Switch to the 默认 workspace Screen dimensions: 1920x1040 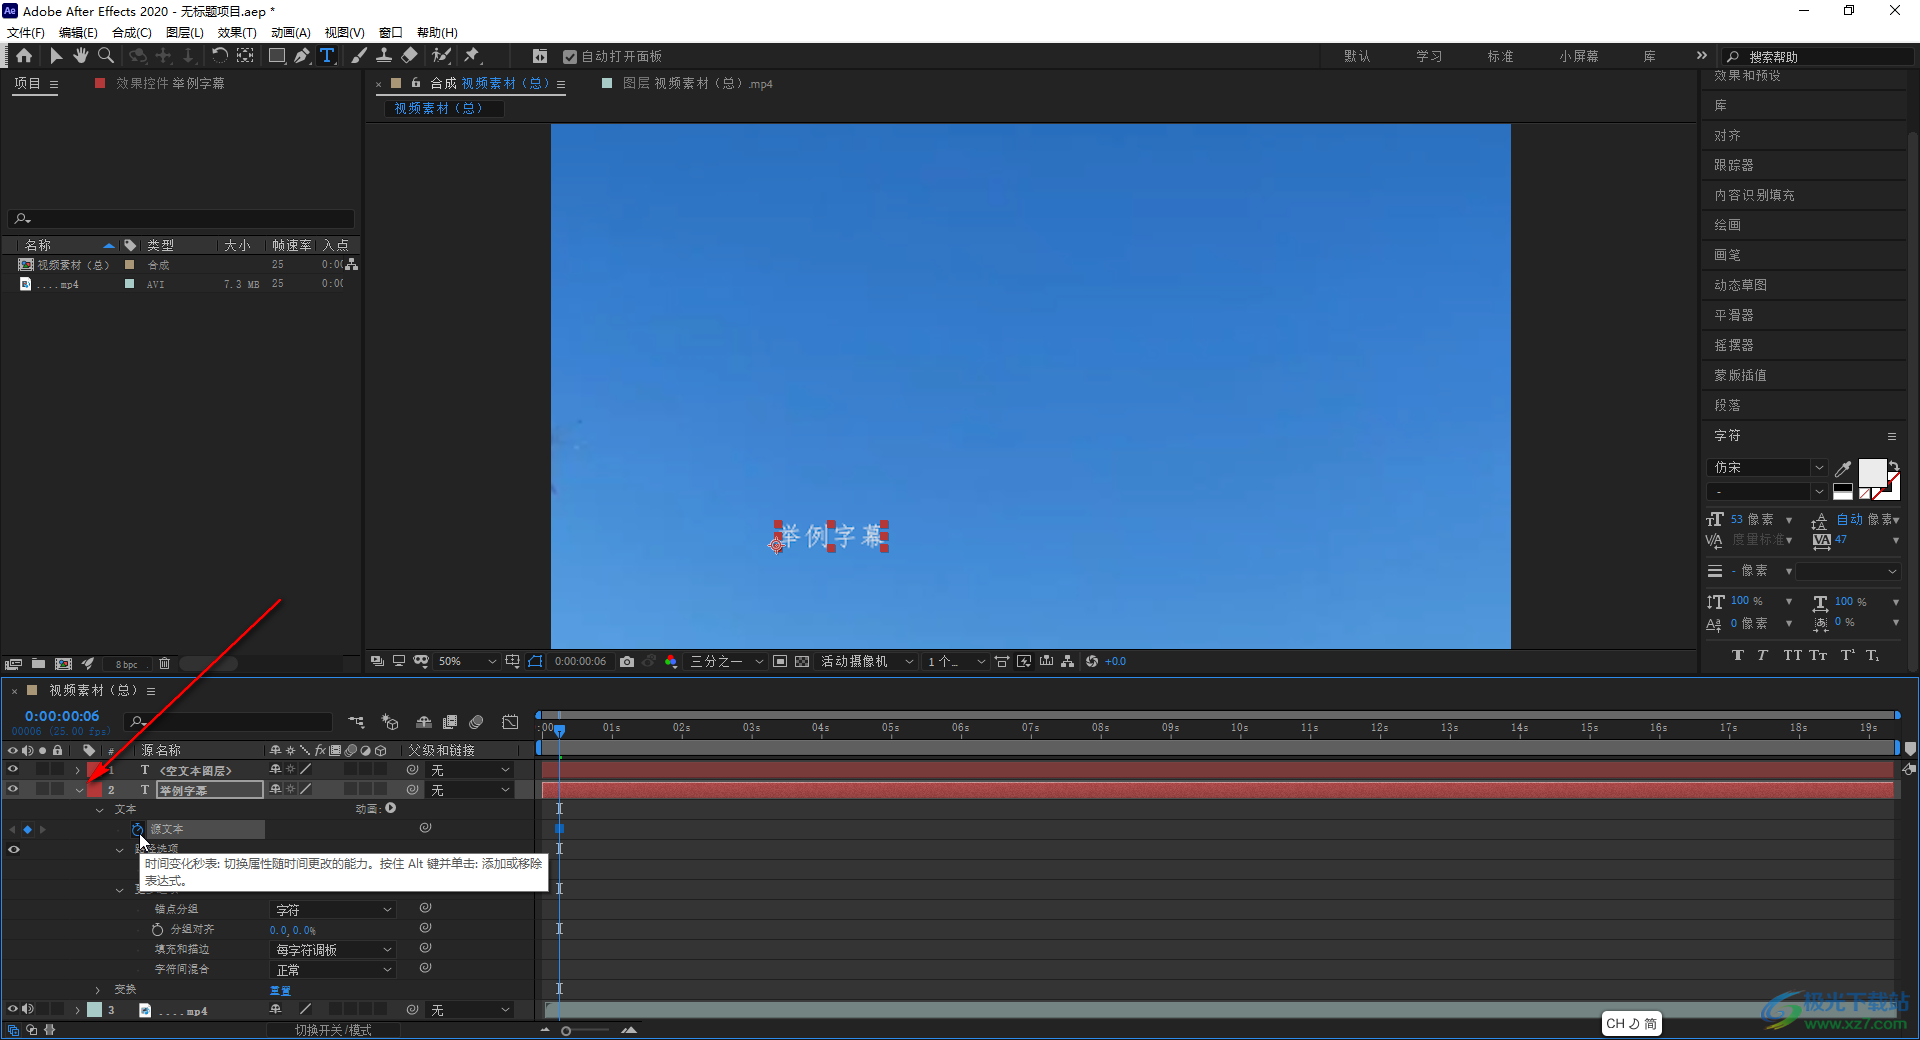click(1357, 57)
